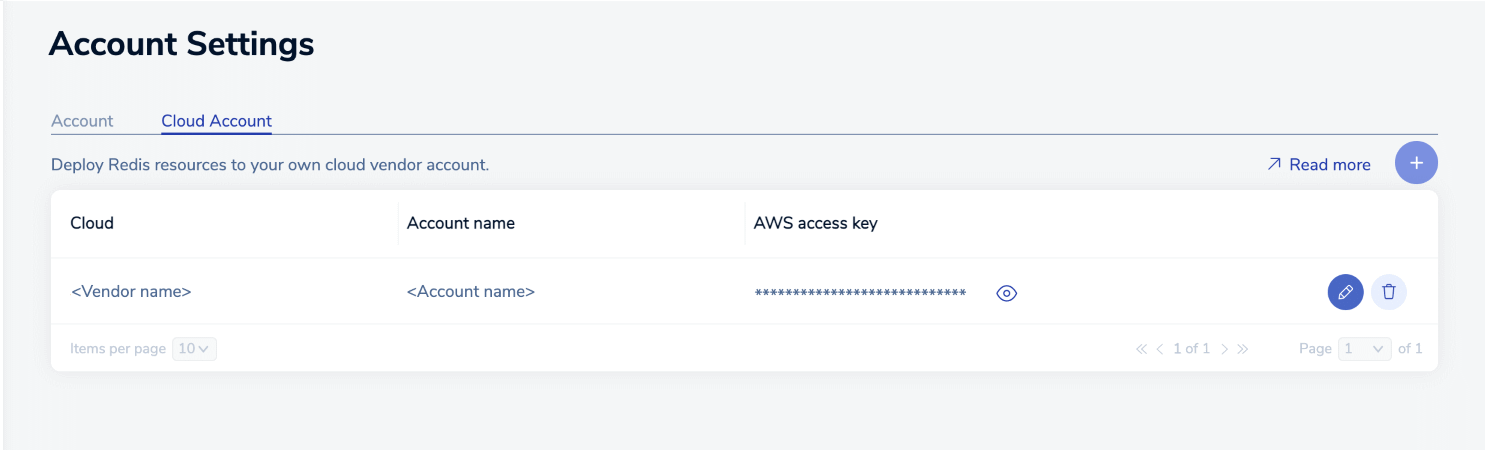Go to the next page arrow
The image size is (1485, 450).
(1224, 349)
